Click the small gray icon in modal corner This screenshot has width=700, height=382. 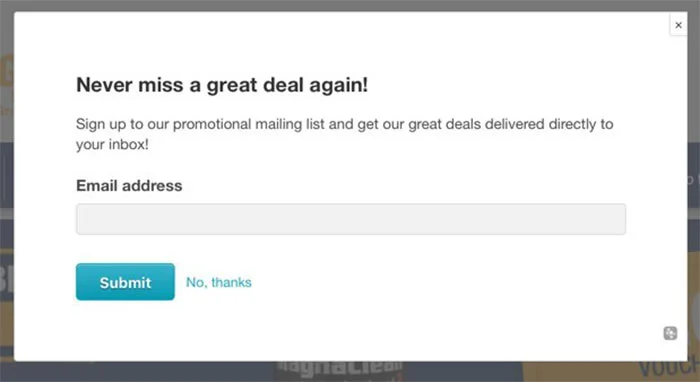pos(670,333)
